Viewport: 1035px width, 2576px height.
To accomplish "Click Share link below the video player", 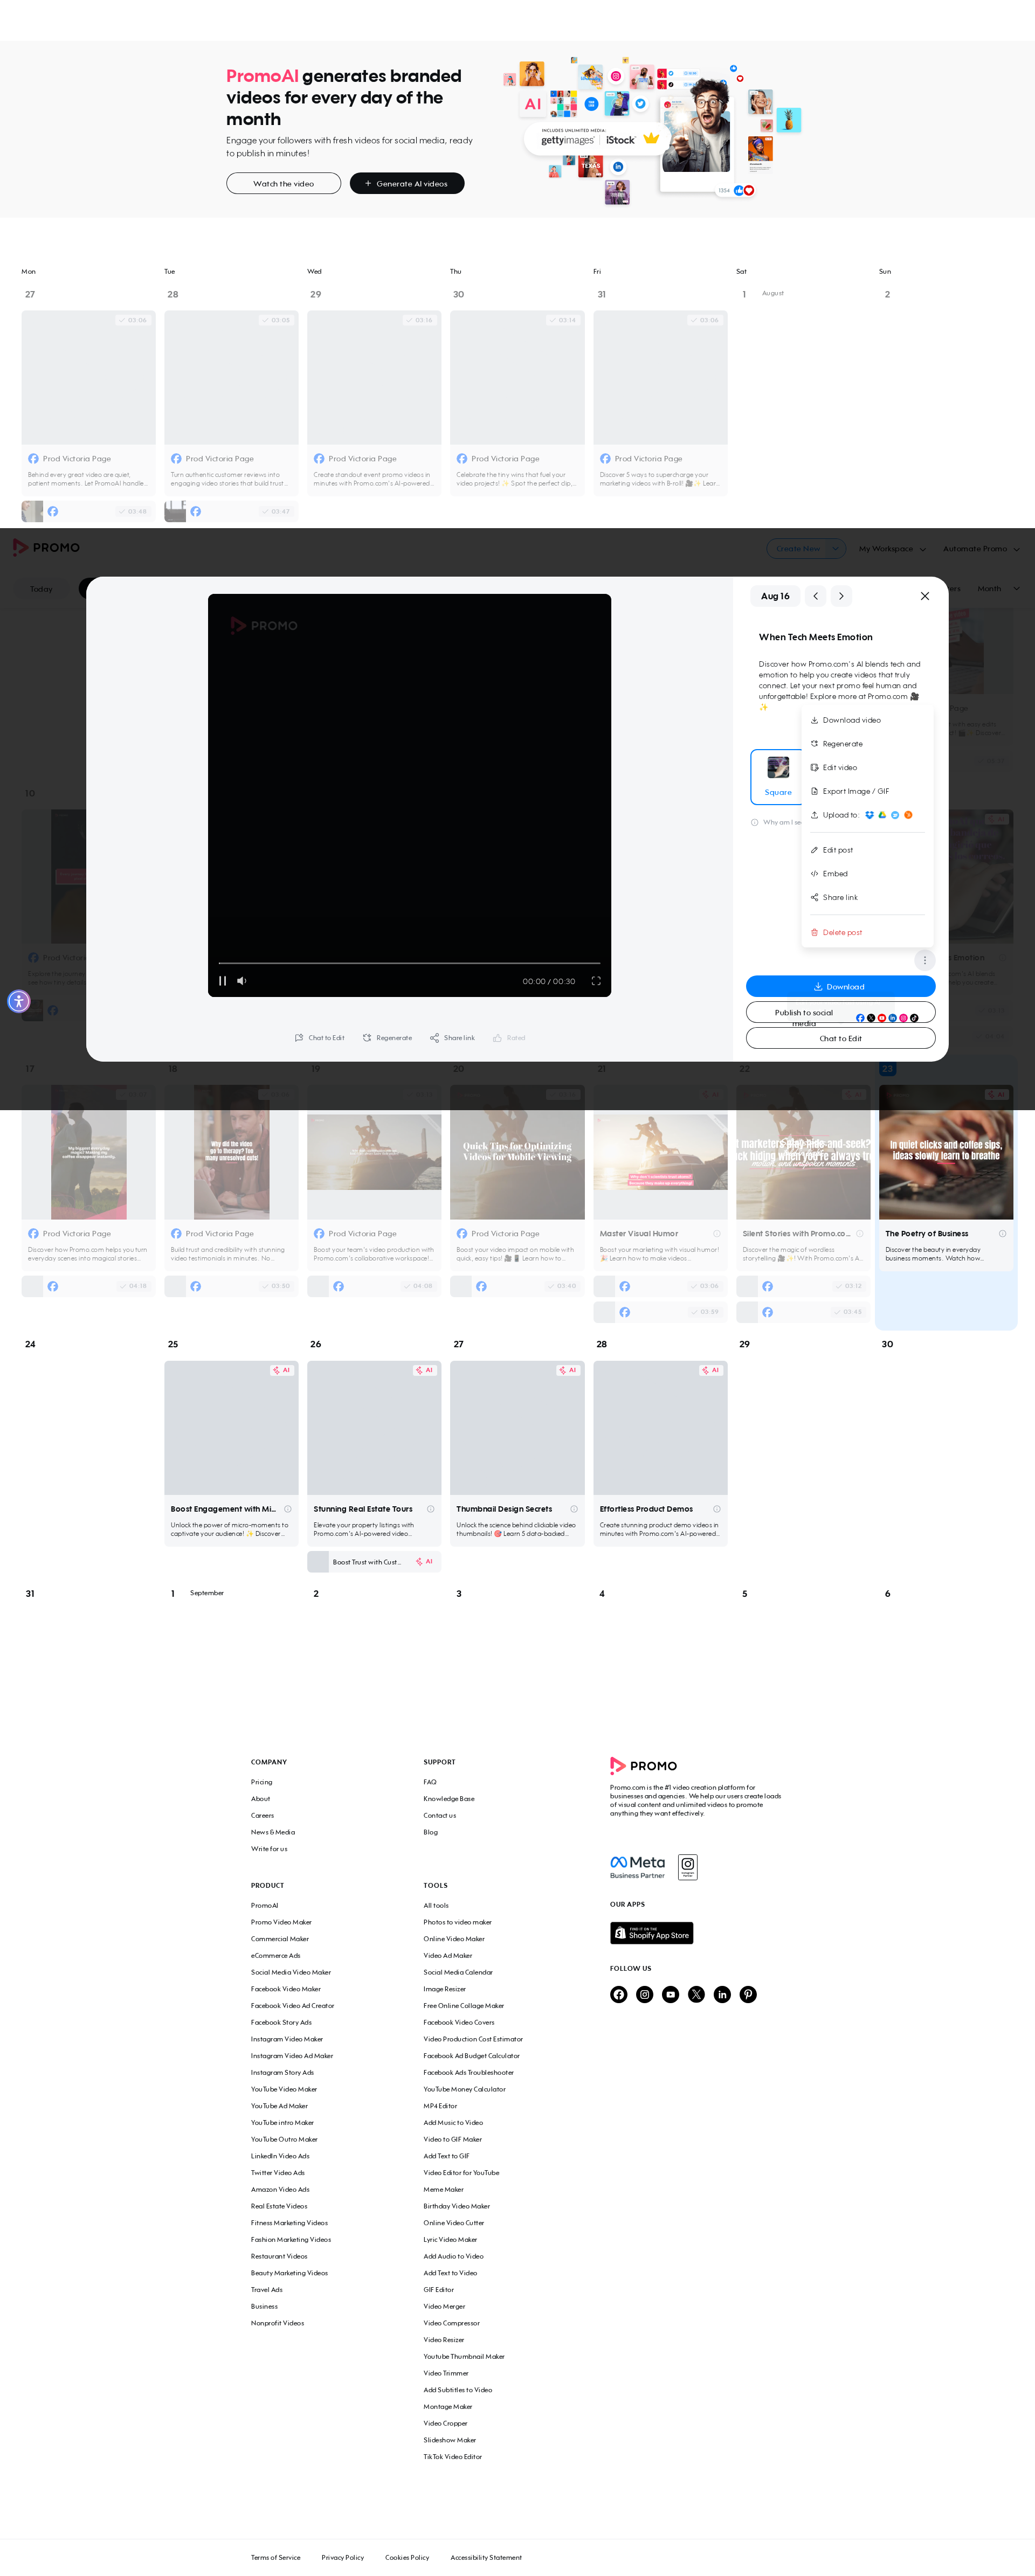I will pos(452,1038).
